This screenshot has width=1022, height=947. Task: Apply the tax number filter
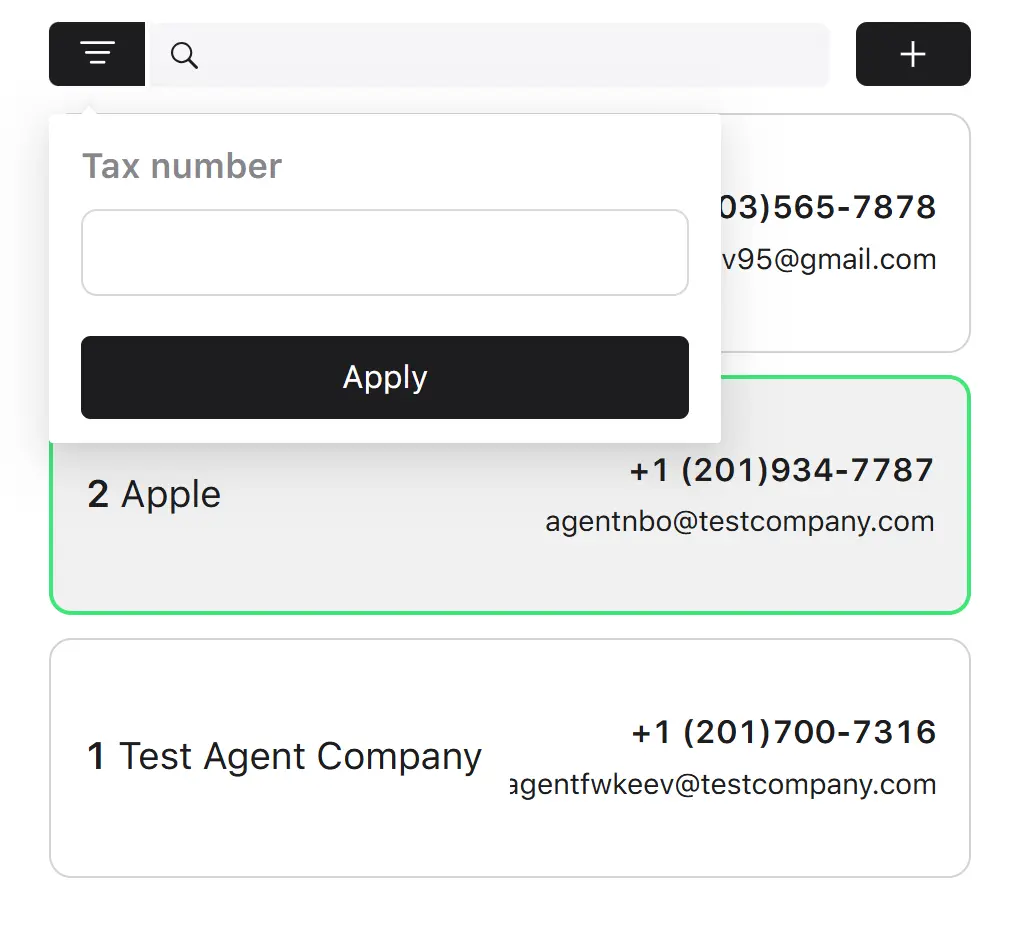(x=385, y=377)
